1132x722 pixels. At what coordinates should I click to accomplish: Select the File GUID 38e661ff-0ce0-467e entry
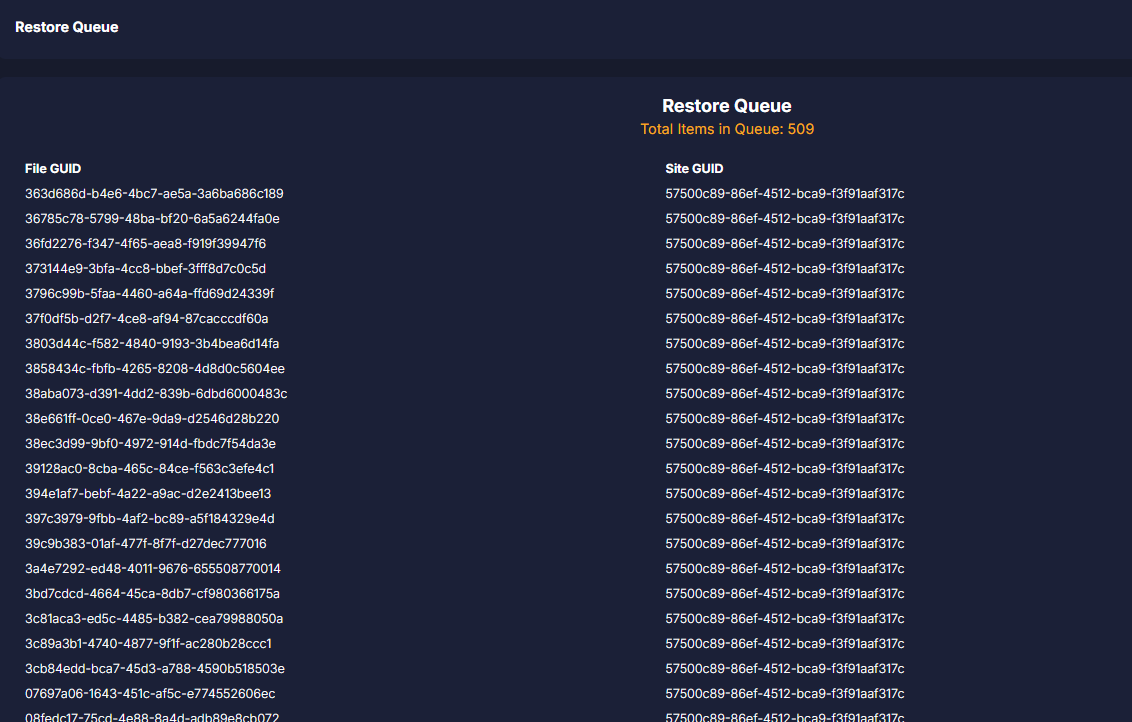pos(152,419)
